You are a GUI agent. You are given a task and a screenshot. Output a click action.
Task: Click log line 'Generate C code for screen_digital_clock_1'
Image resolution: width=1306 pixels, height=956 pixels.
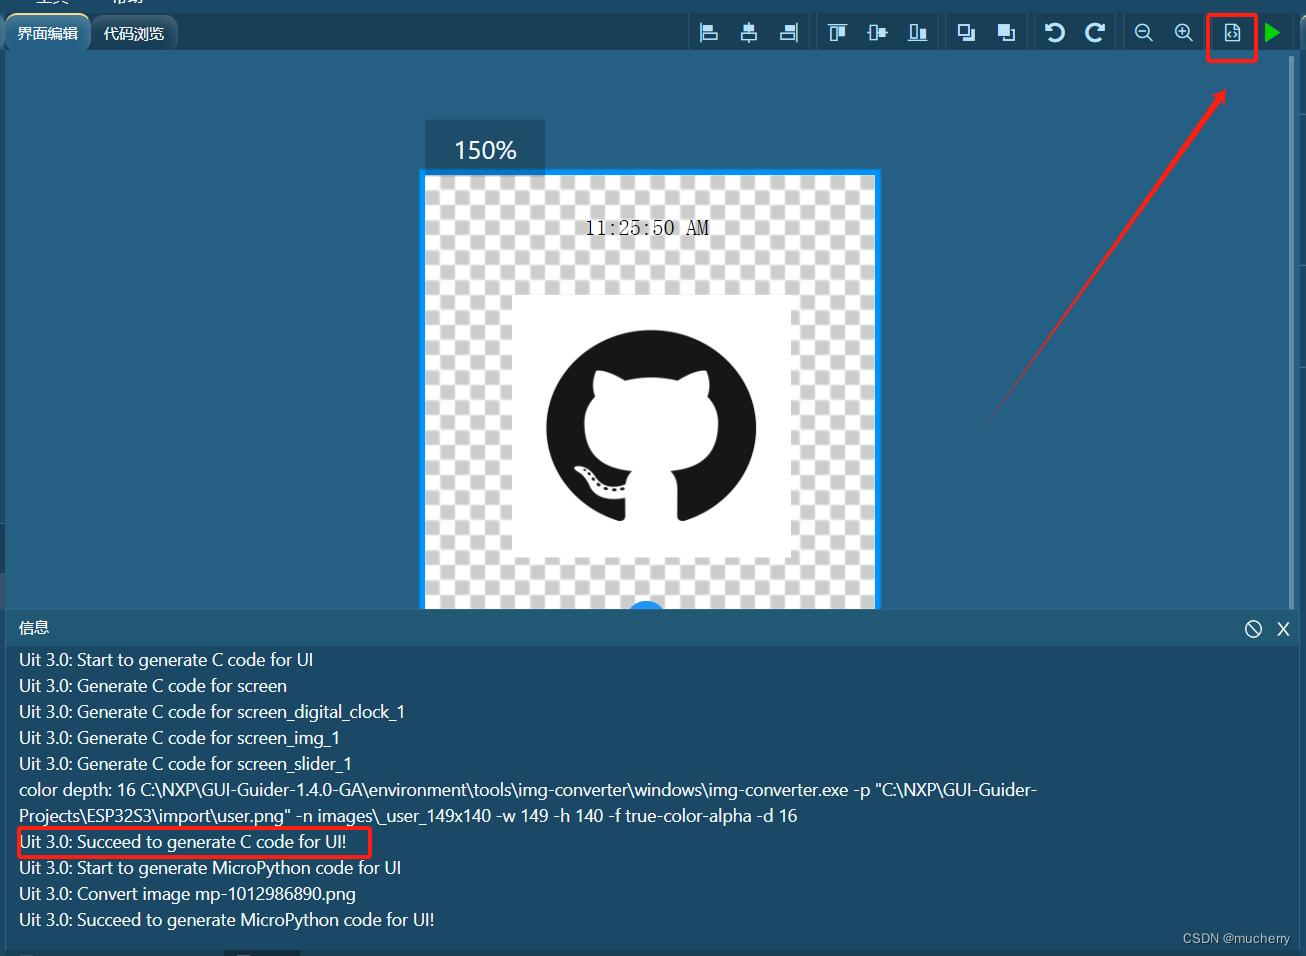click(212, 712)
